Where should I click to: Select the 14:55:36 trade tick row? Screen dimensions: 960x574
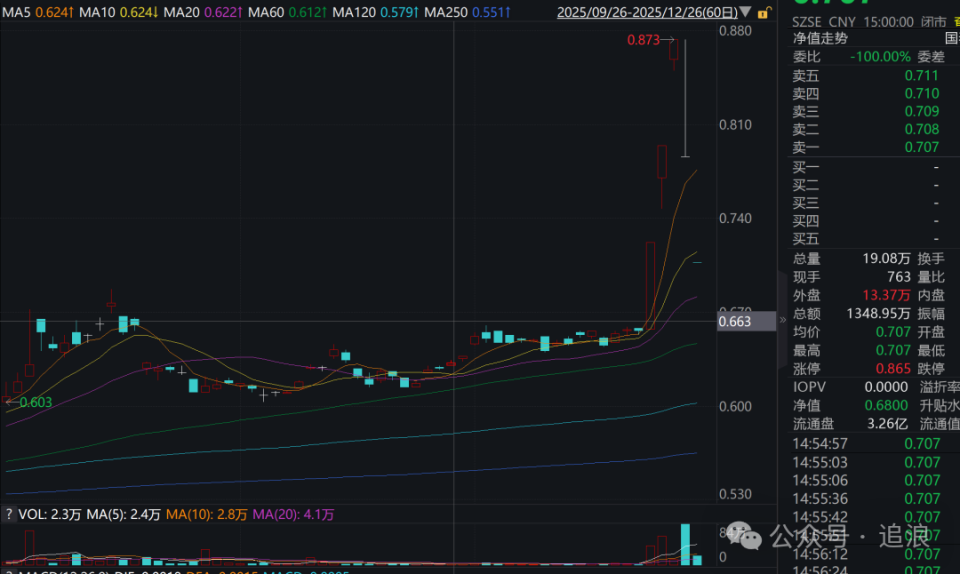pos(866,499)
